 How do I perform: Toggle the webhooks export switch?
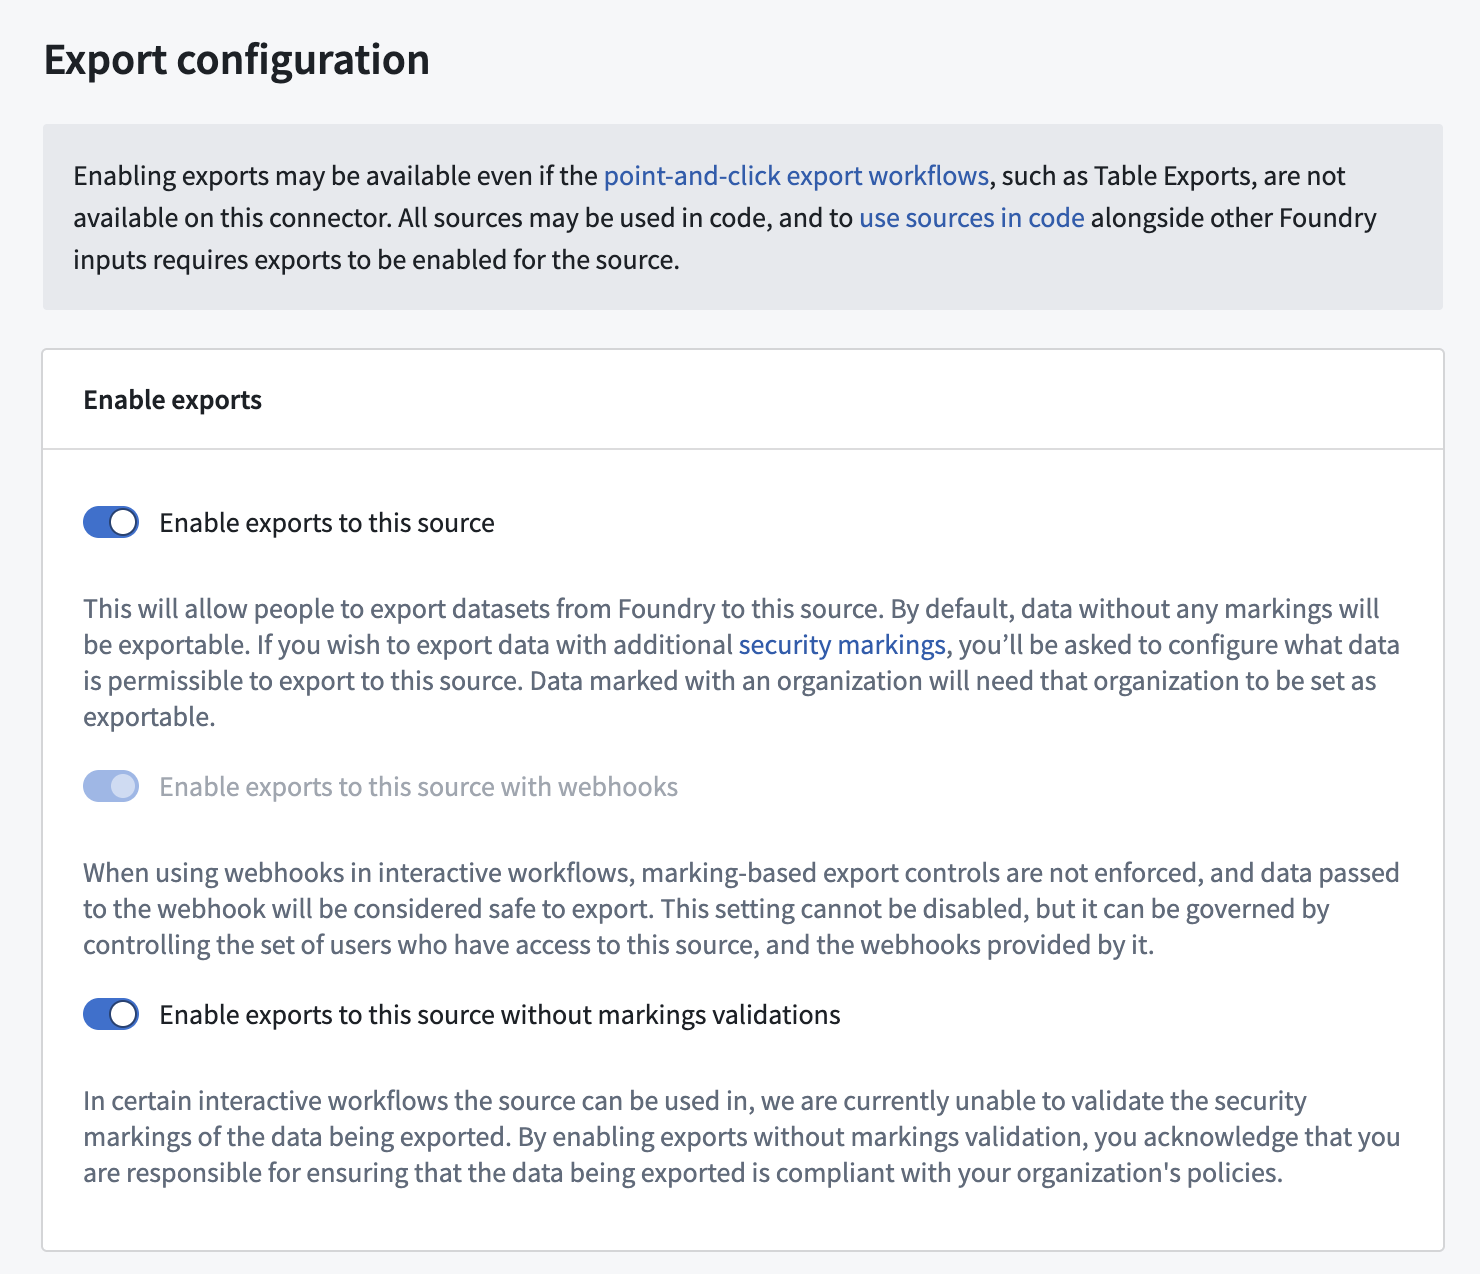click(110, 786)
